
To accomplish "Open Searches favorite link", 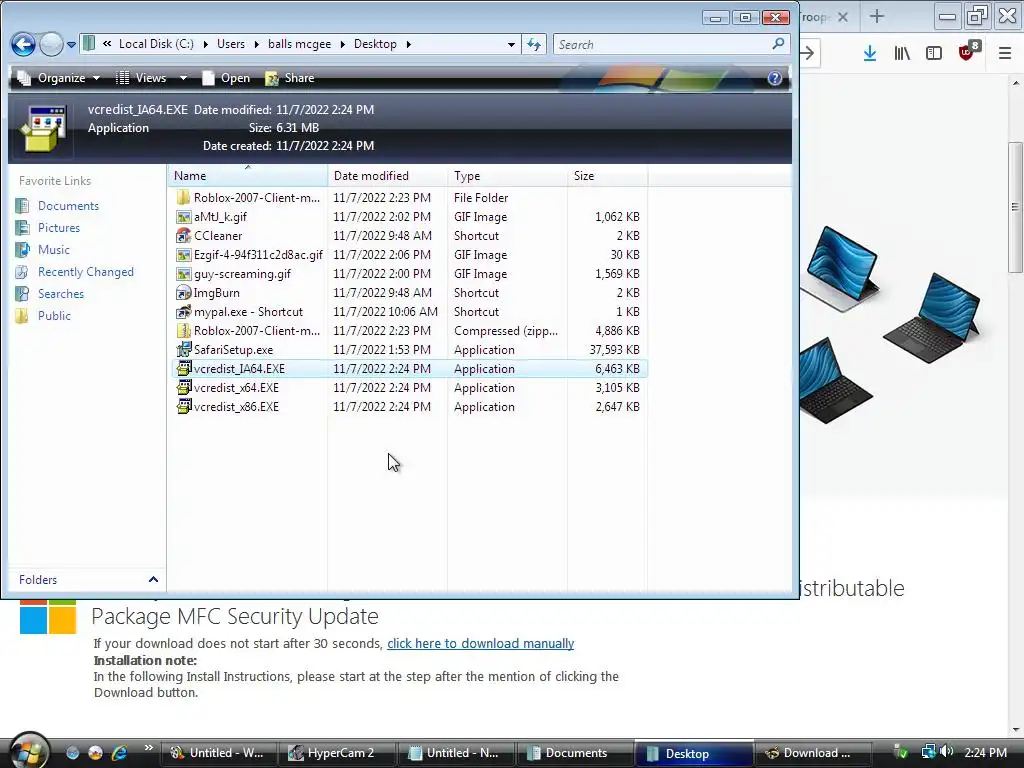I will pos(61,294).
